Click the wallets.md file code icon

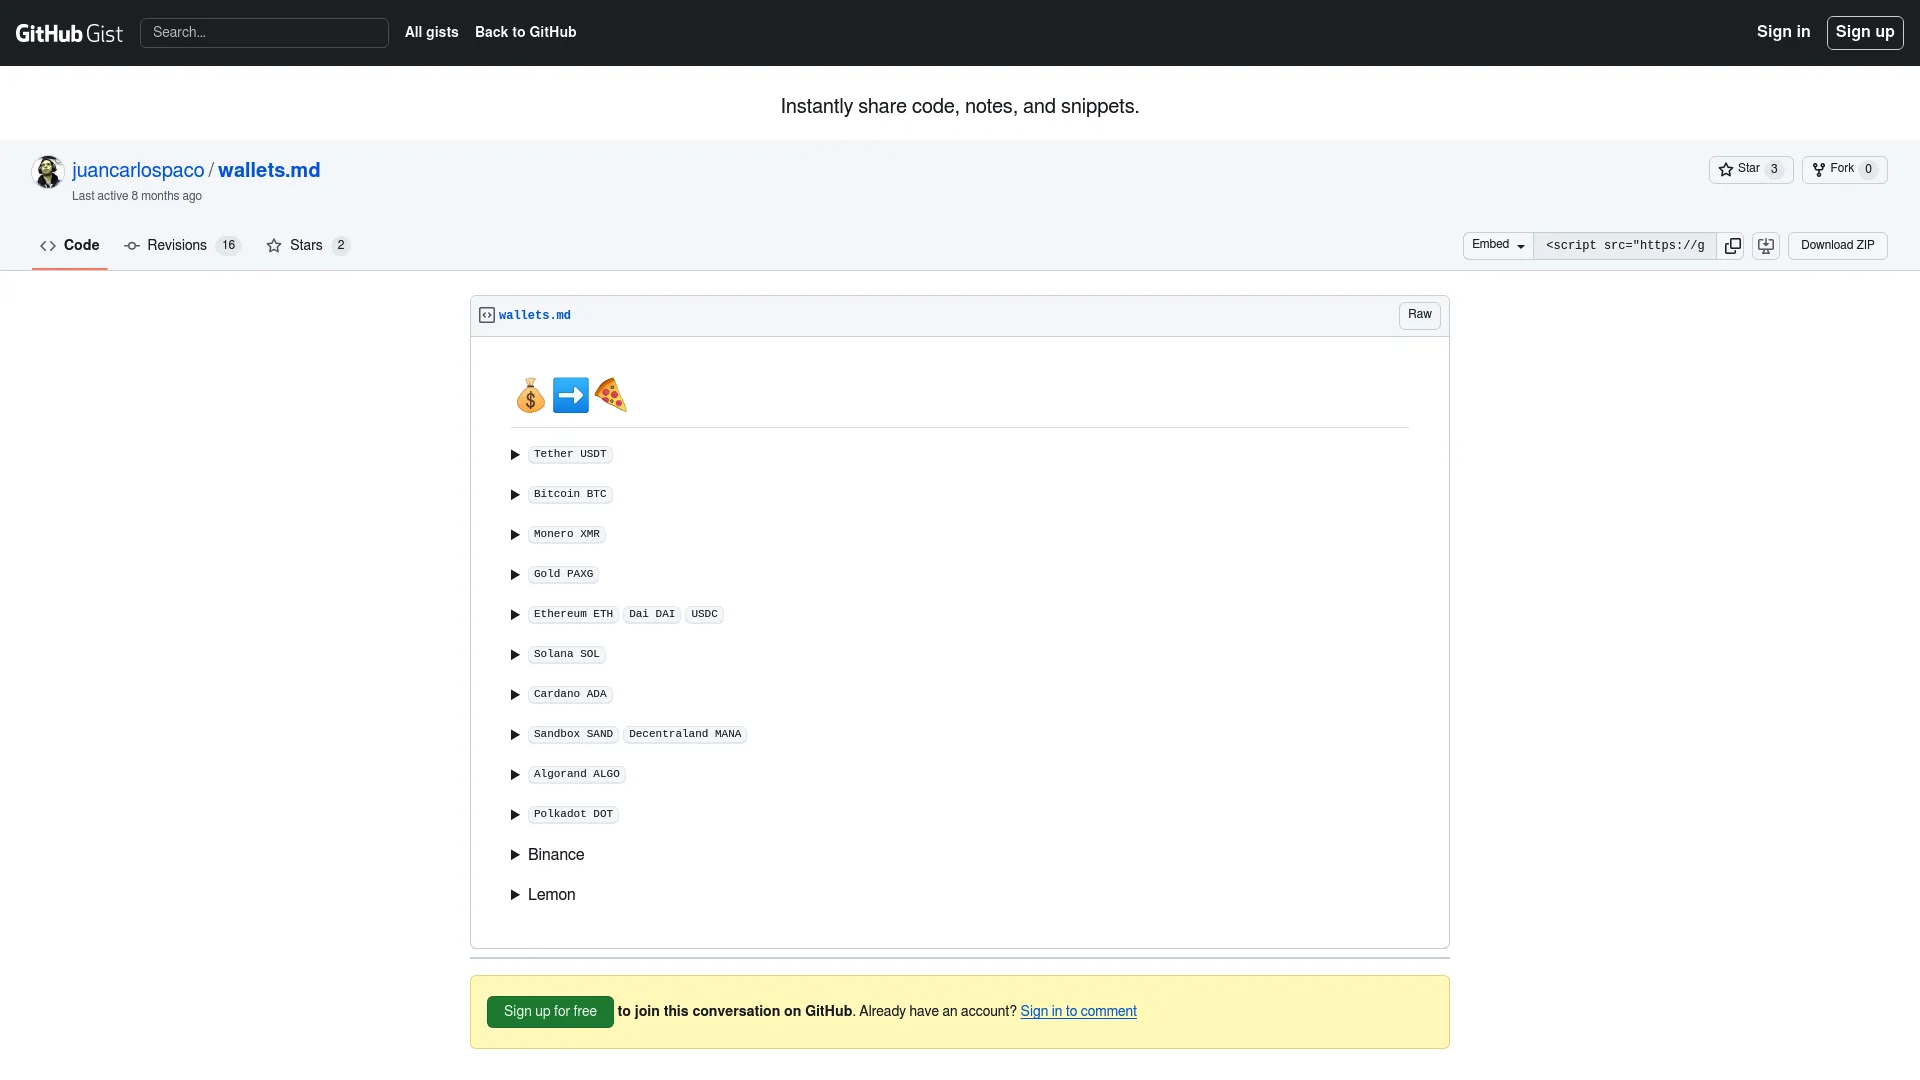(487, 315)
